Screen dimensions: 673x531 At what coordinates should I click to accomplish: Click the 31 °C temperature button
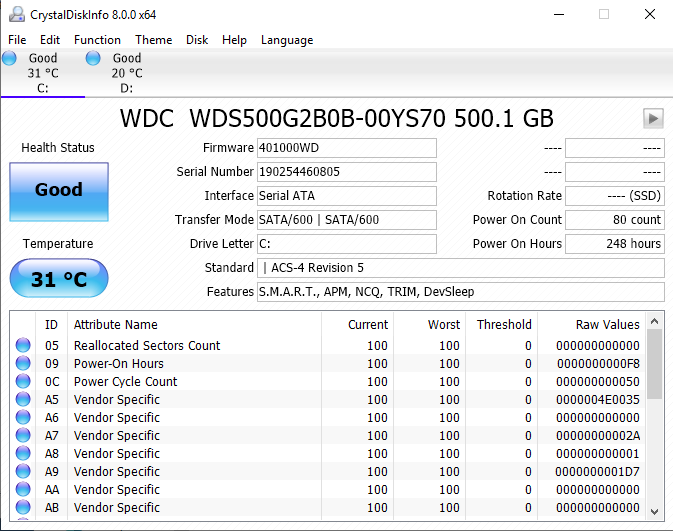pyautogui.click(x=58, y=279)
